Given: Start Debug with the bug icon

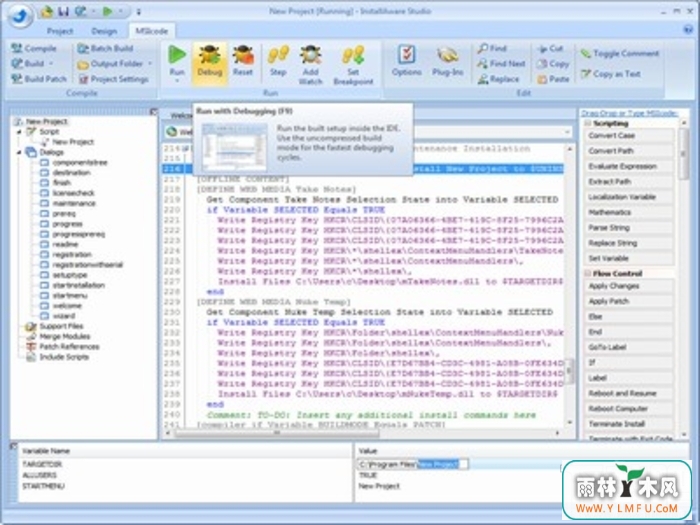Looking at the screenshot, I should (209, 61).
